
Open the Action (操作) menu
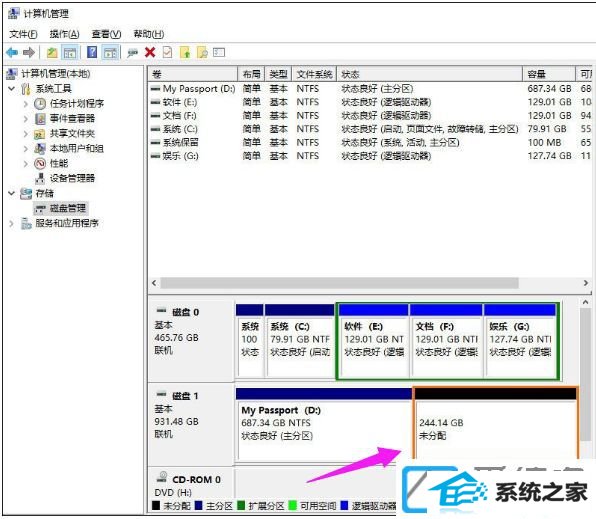[64, 34]
